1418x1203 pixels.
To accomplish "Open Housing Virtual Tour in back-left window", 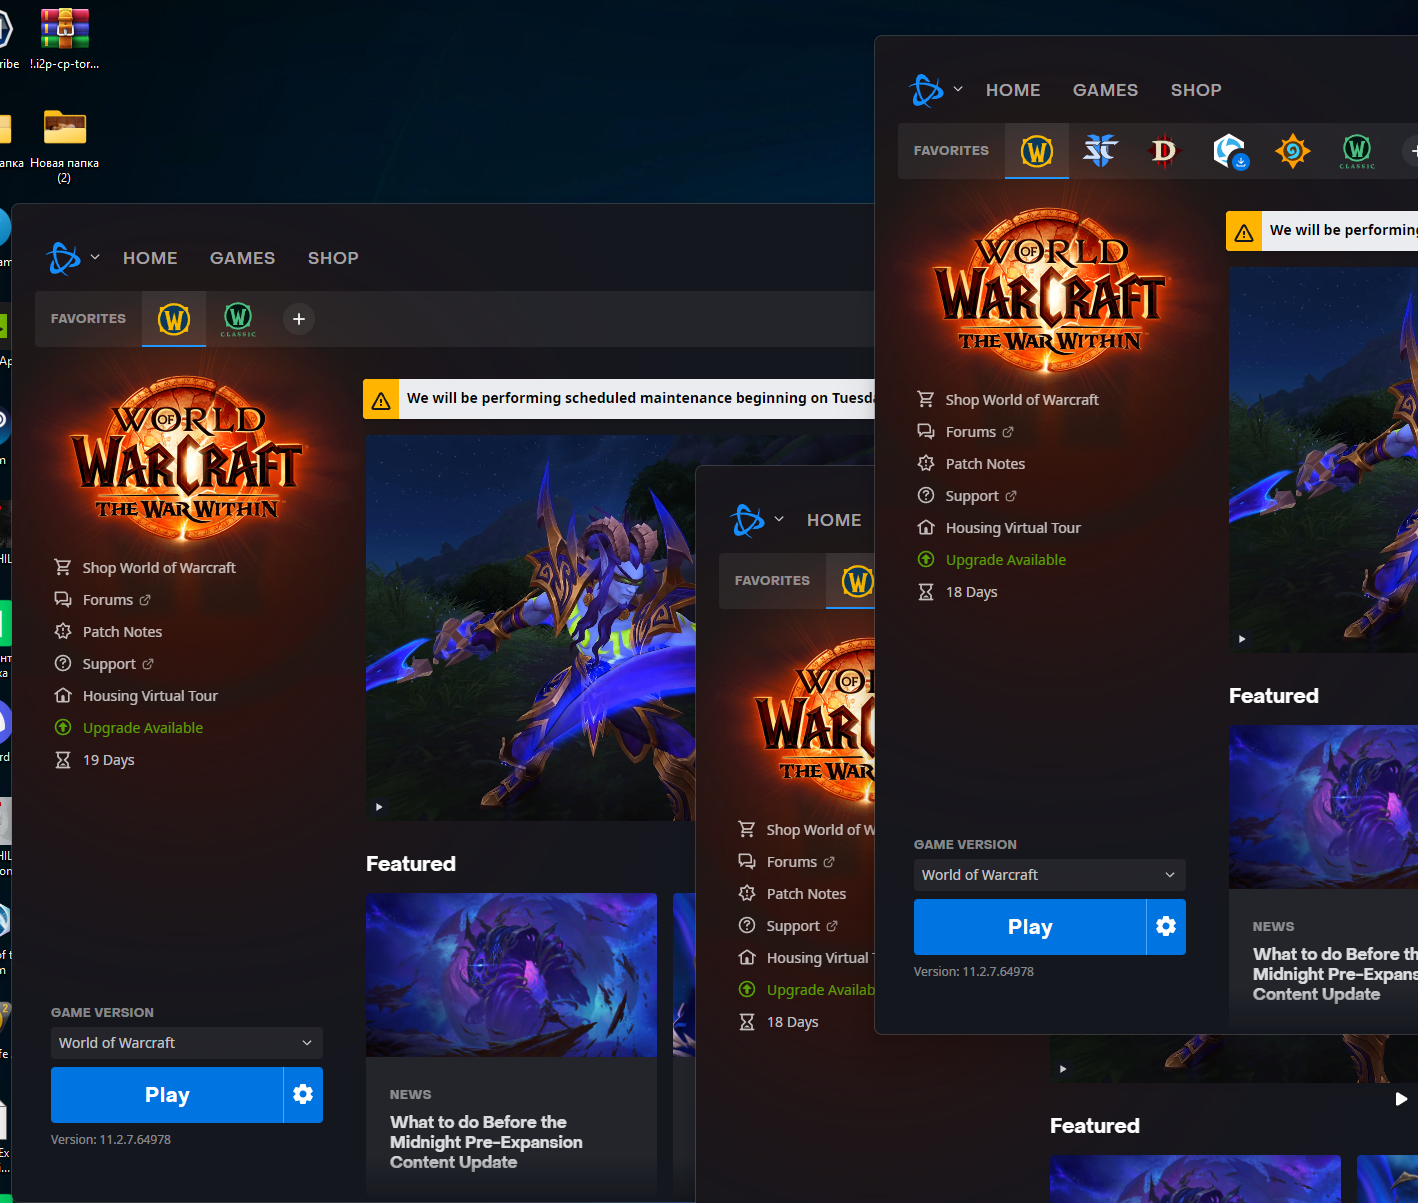I will 136,696.
